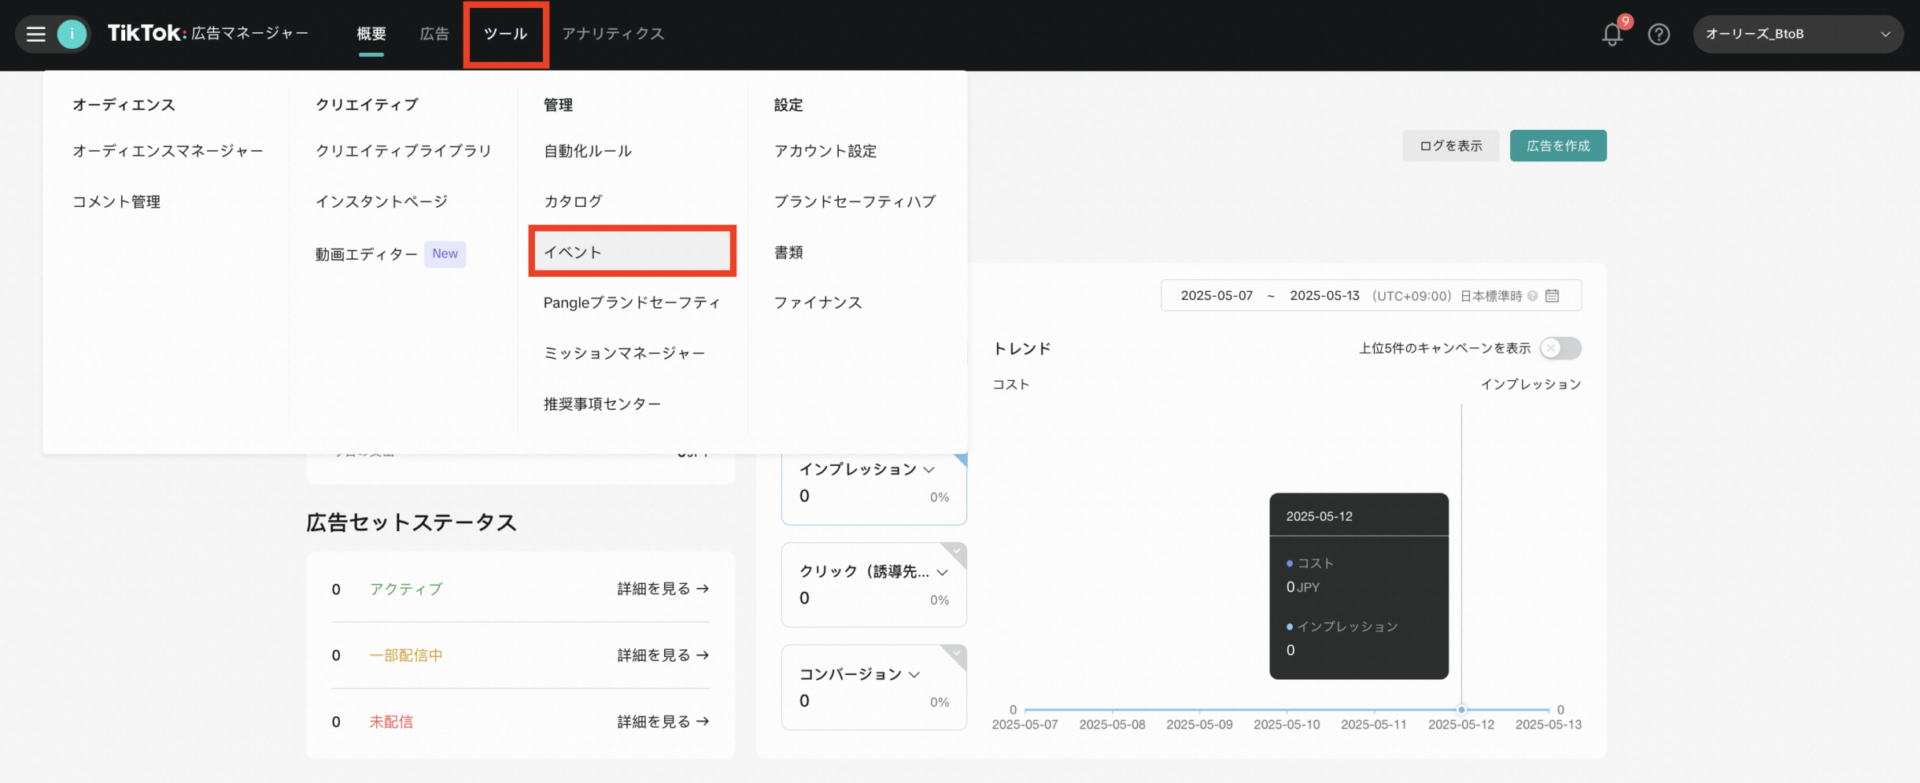Open the help question mark icon
The width and height of the screenshot is (1920, 783).
1659,34
